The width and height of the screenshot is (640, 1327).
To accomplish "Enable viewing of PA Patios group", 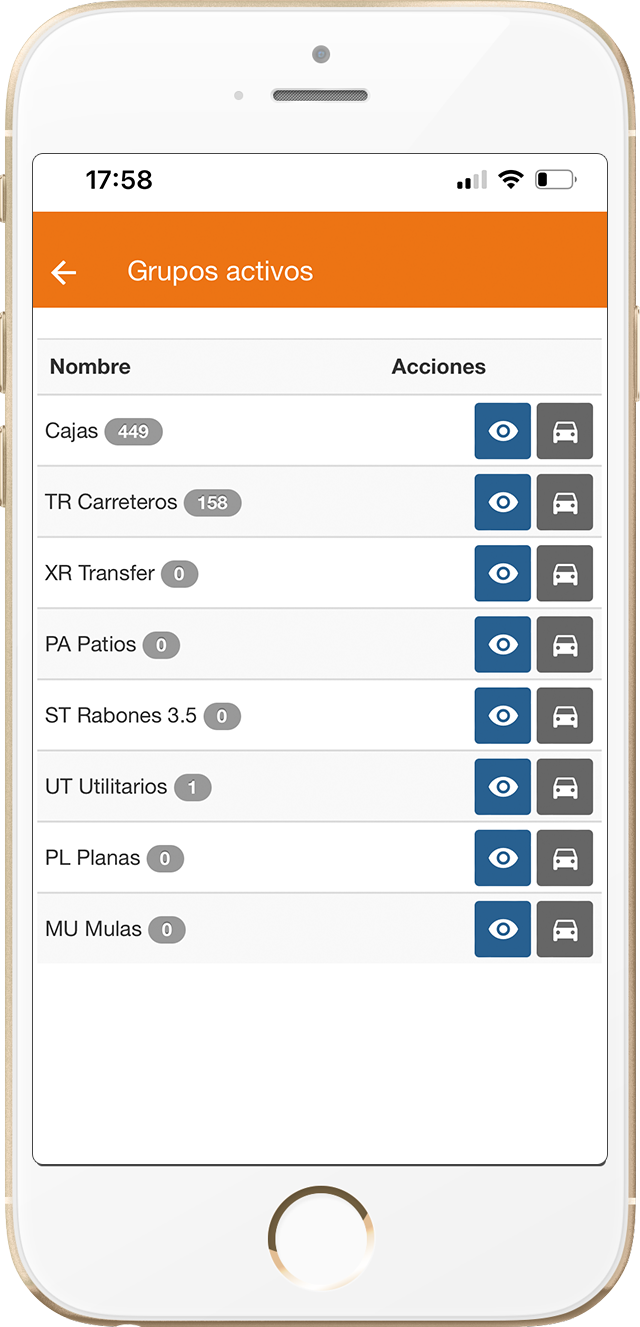I will pyautogui.click(x=502, y=644).
